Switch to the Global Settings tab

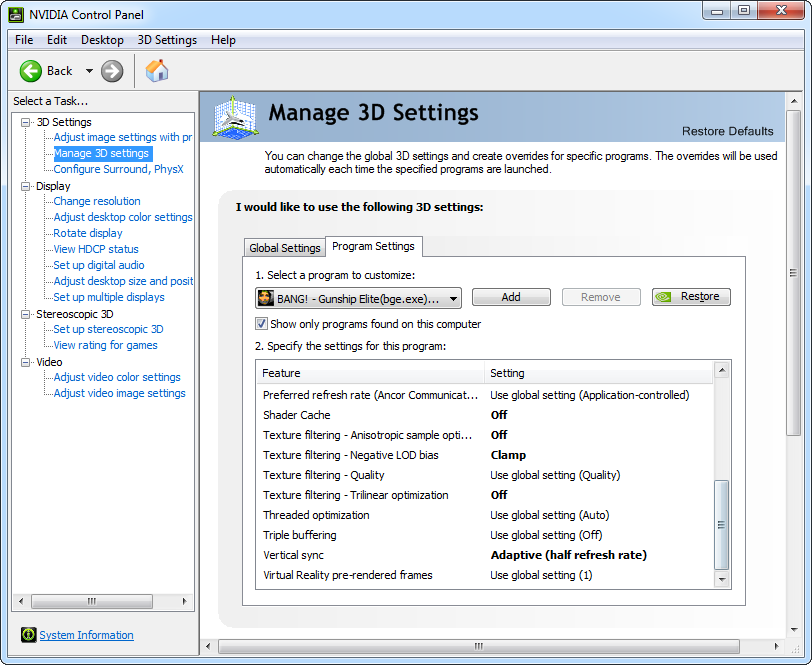(285, 248)
